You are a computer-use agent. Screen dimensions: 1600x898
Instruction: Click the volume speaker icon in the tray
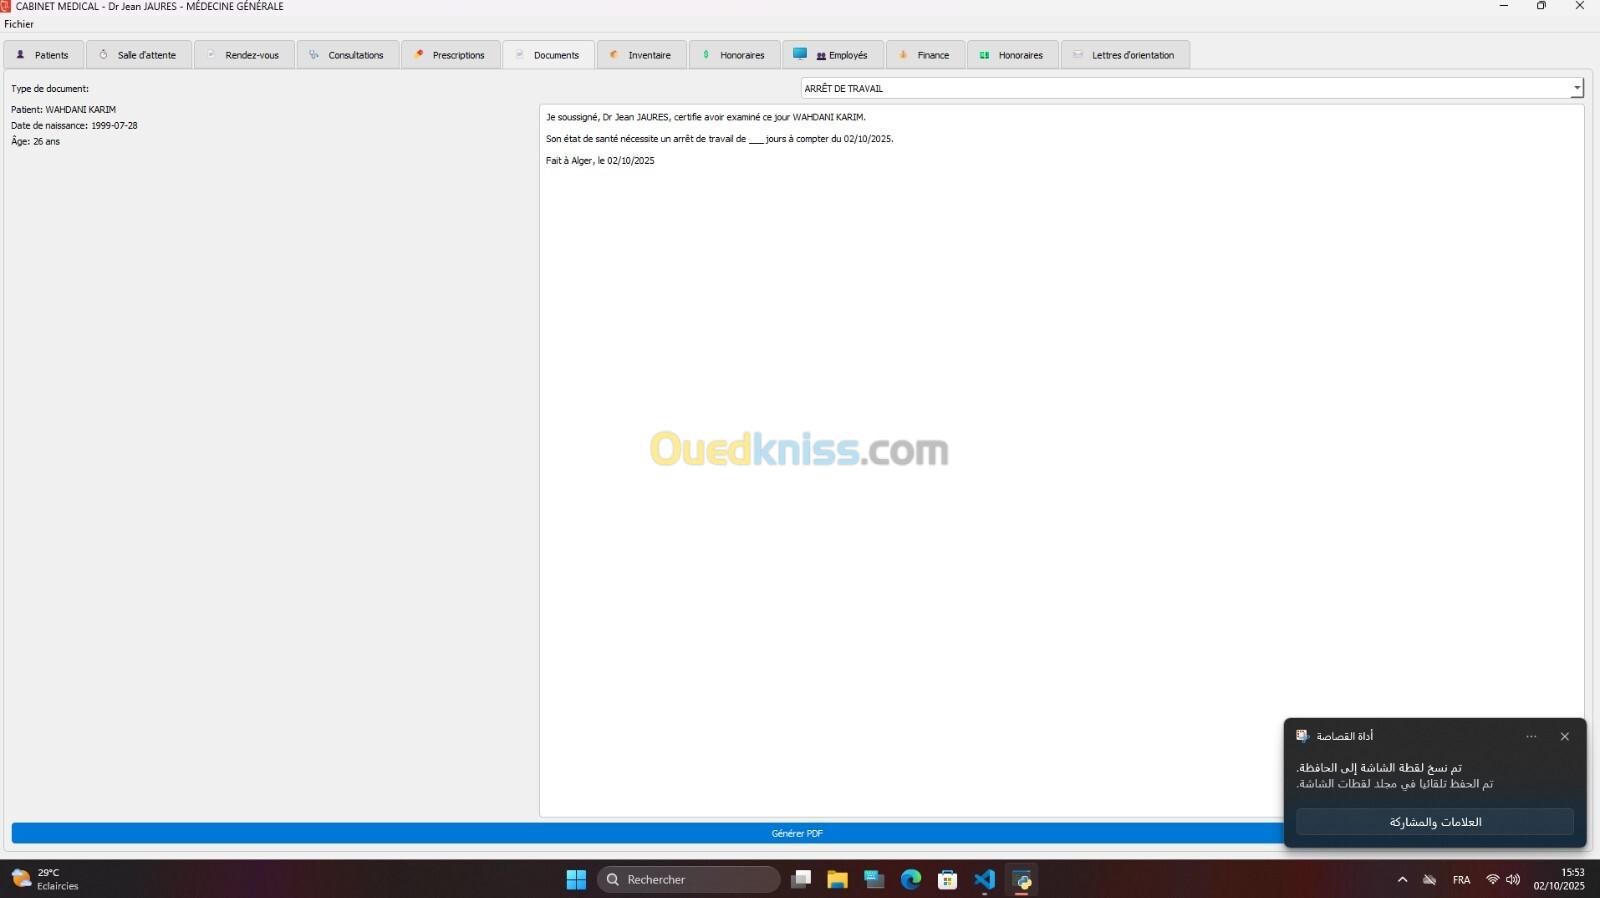pyautogui.click(x=1513, y=880)
